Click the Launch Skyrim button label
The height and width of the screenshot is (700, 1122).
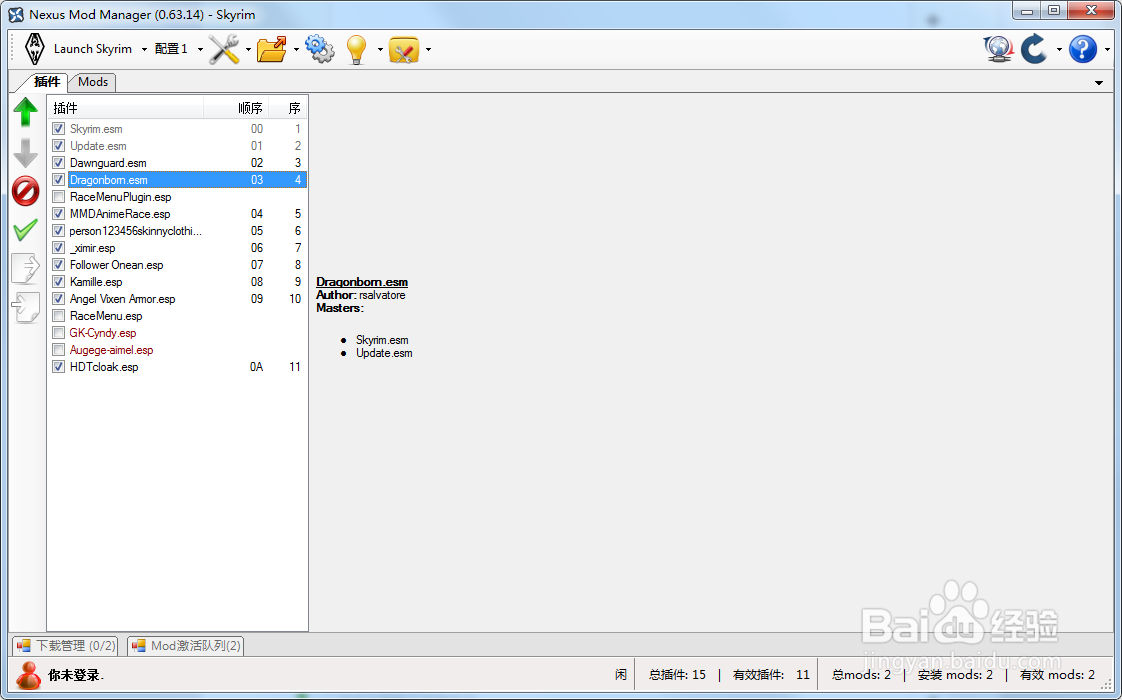click(93, 49)
